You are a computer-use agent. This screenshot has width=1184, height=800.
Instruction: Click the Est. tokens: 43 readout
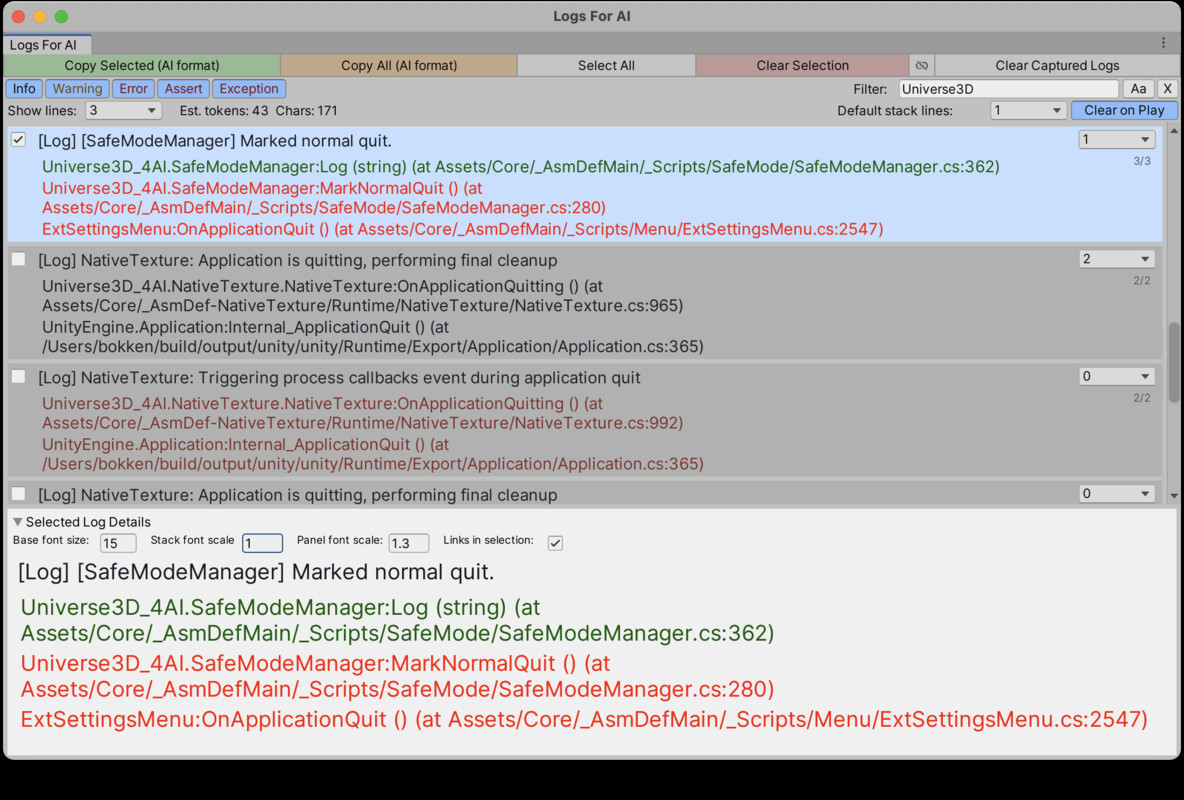[x=224, y=110]
